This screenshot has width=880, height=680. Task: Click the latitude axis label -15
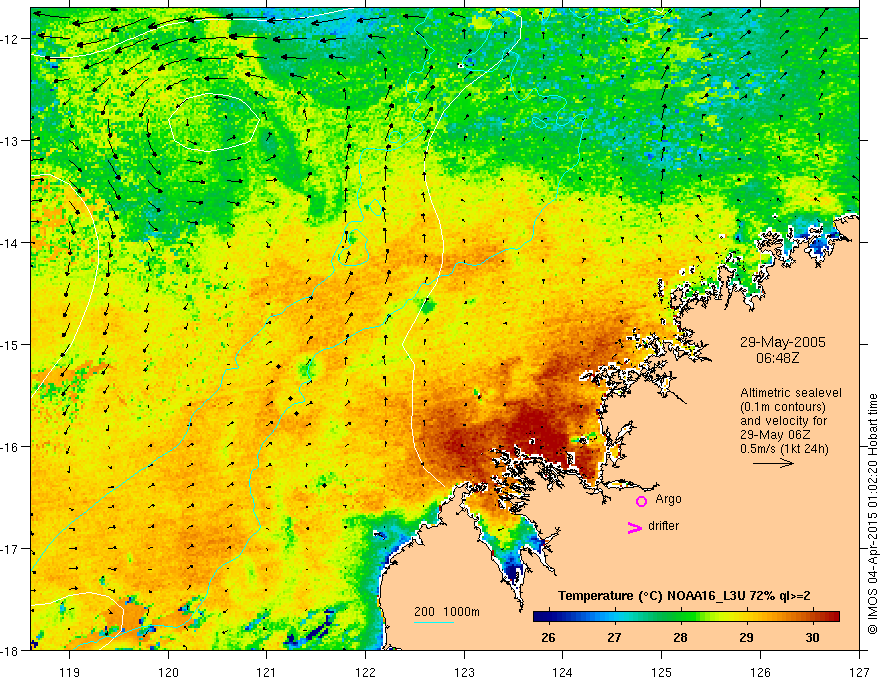[x=10, y=344]
